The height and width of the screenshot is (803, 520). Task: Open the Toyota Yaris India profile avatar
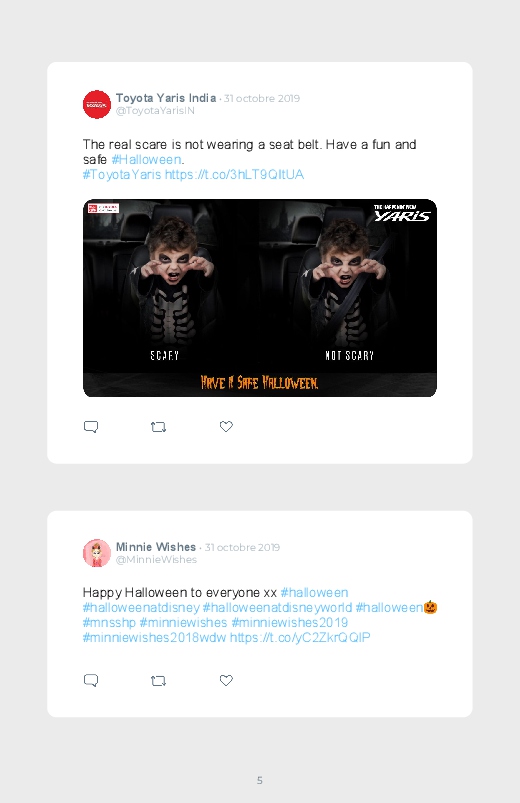(97, 104)
